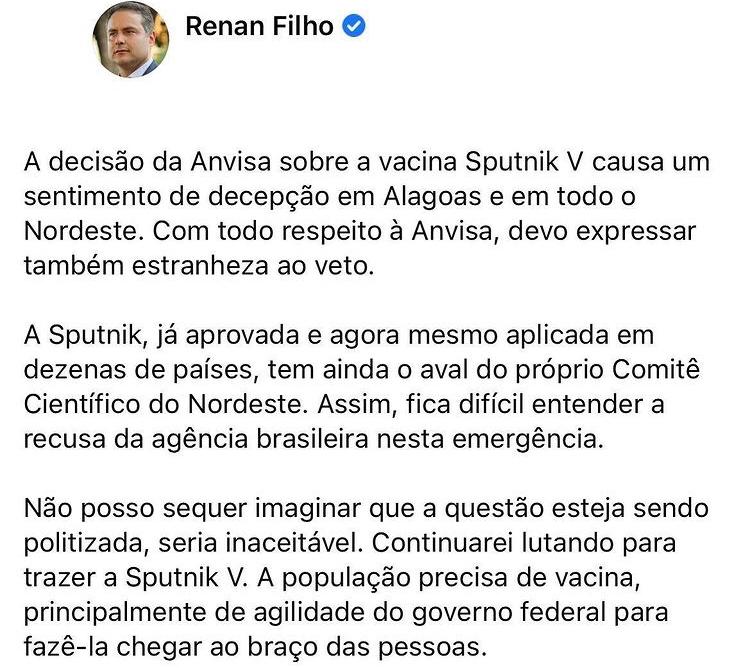Select the paragraph starting "A decisão da Anvisa"
Viewport: 750px width, 668px height.
tap(367, 214)
